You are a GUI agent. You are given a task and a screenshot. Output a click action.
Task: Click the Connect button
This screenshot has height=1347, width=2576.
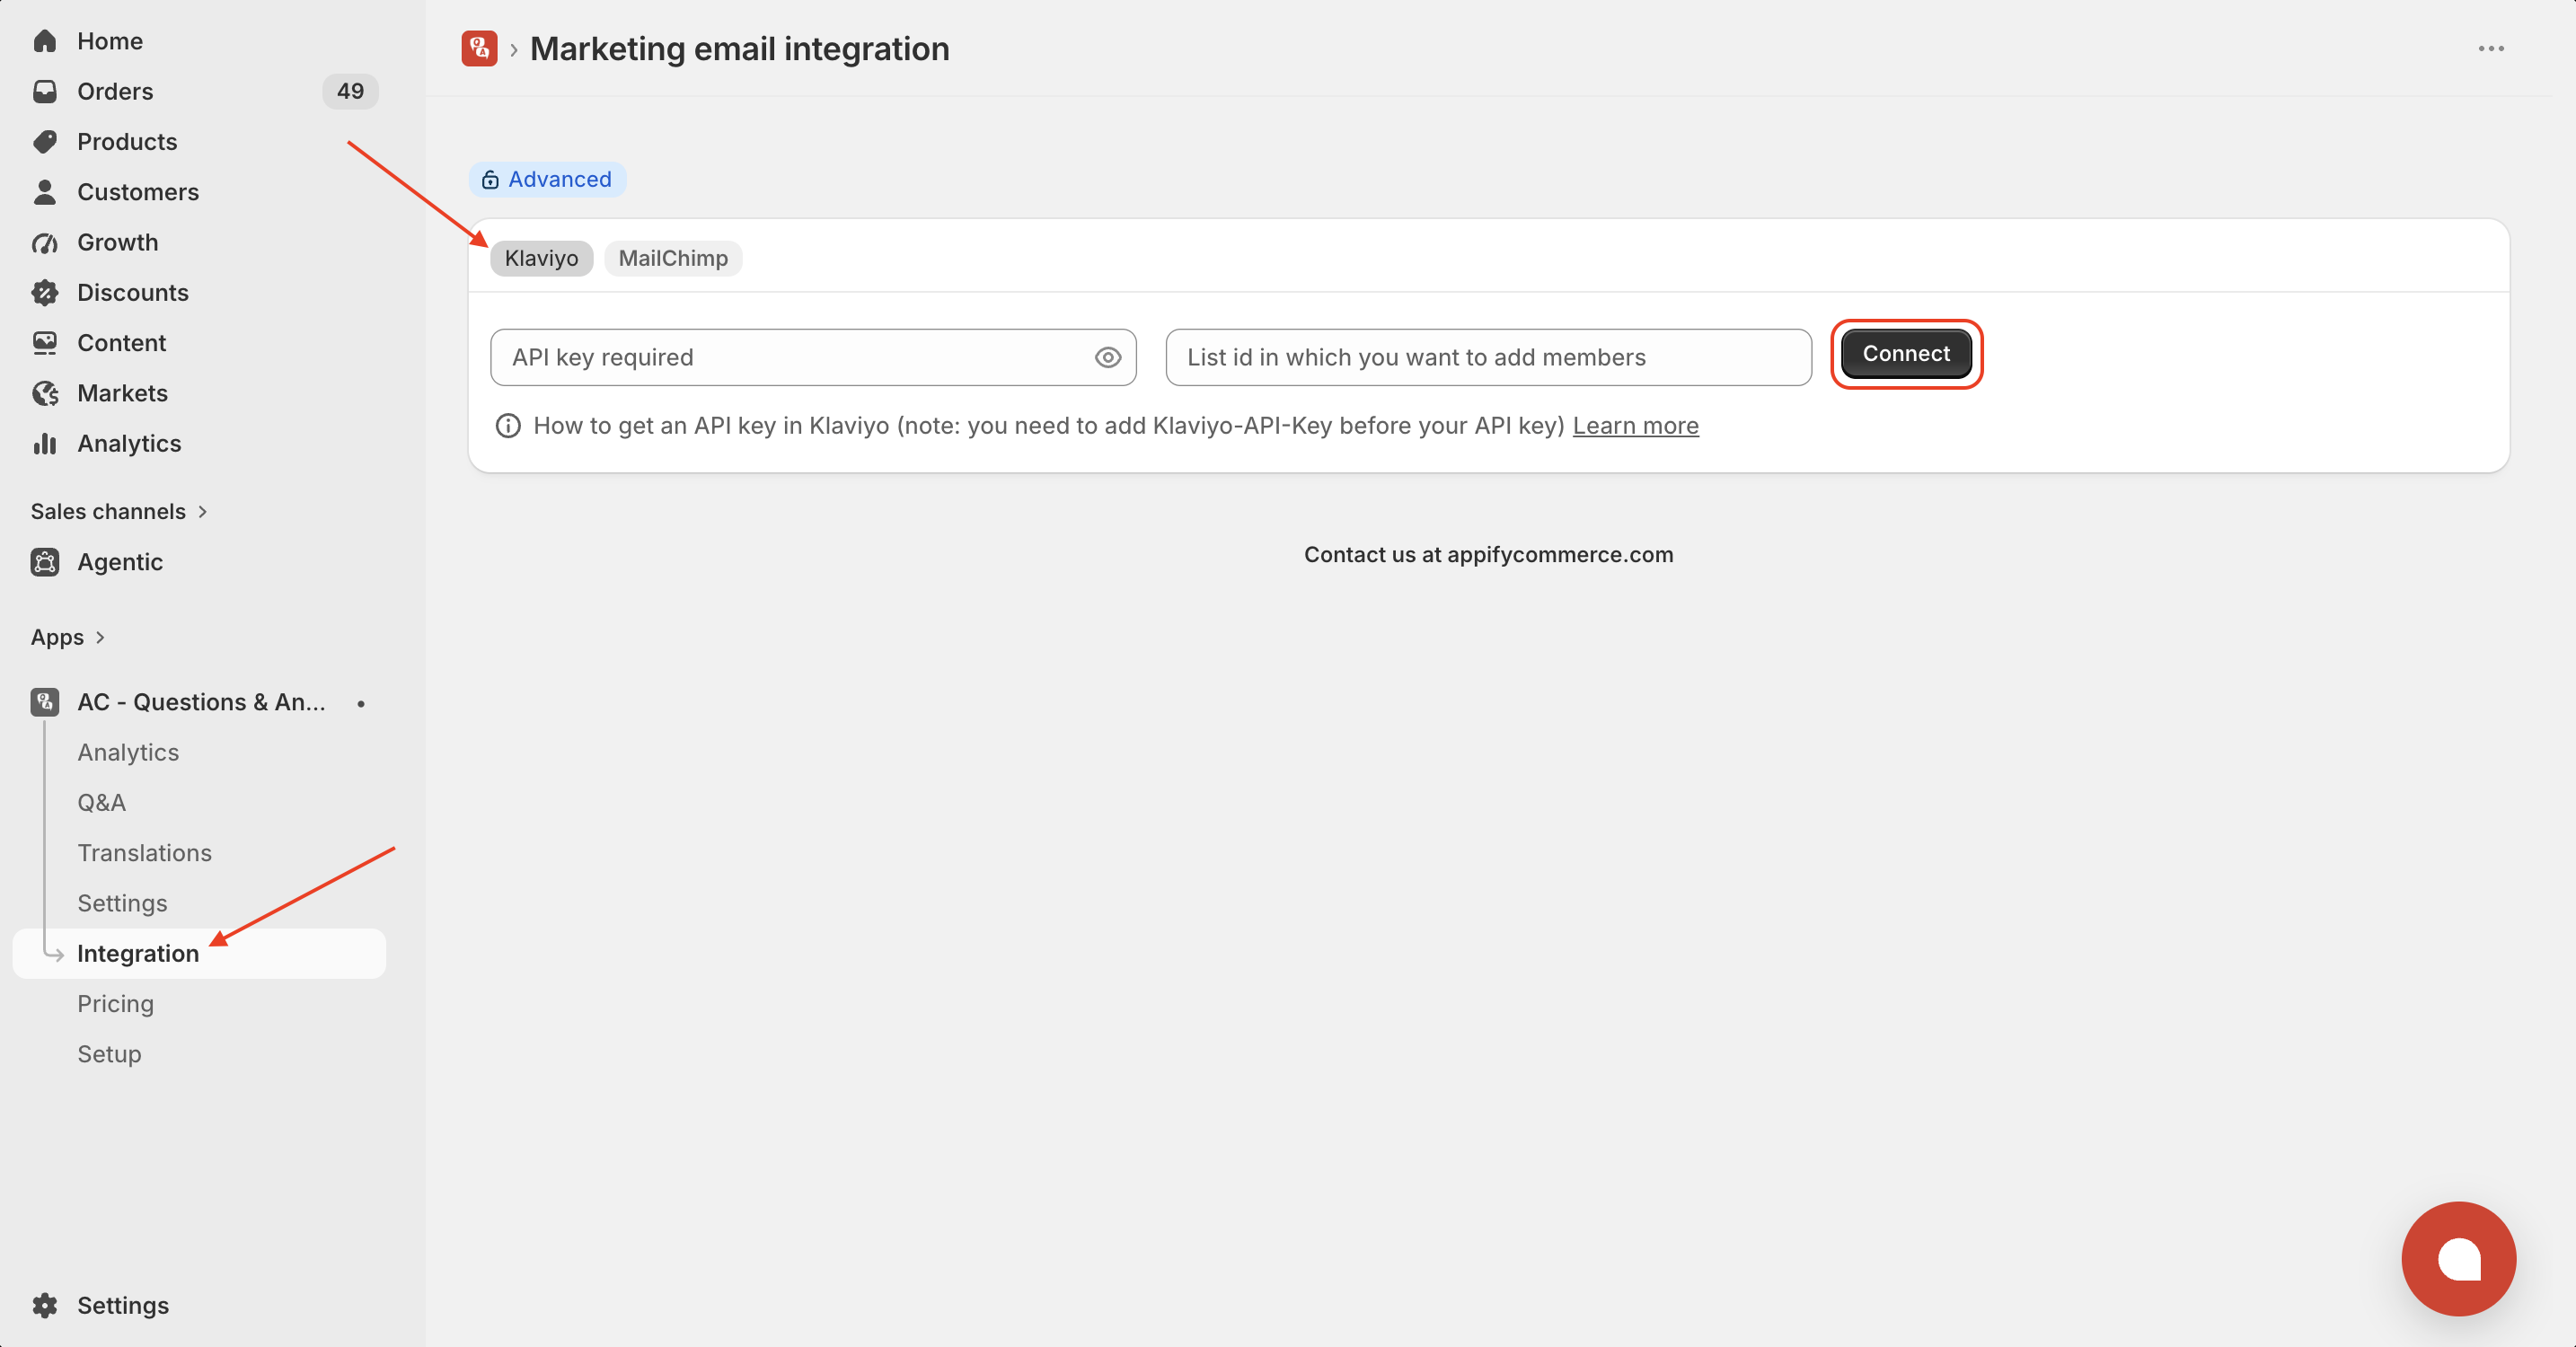coord(1906,353)
